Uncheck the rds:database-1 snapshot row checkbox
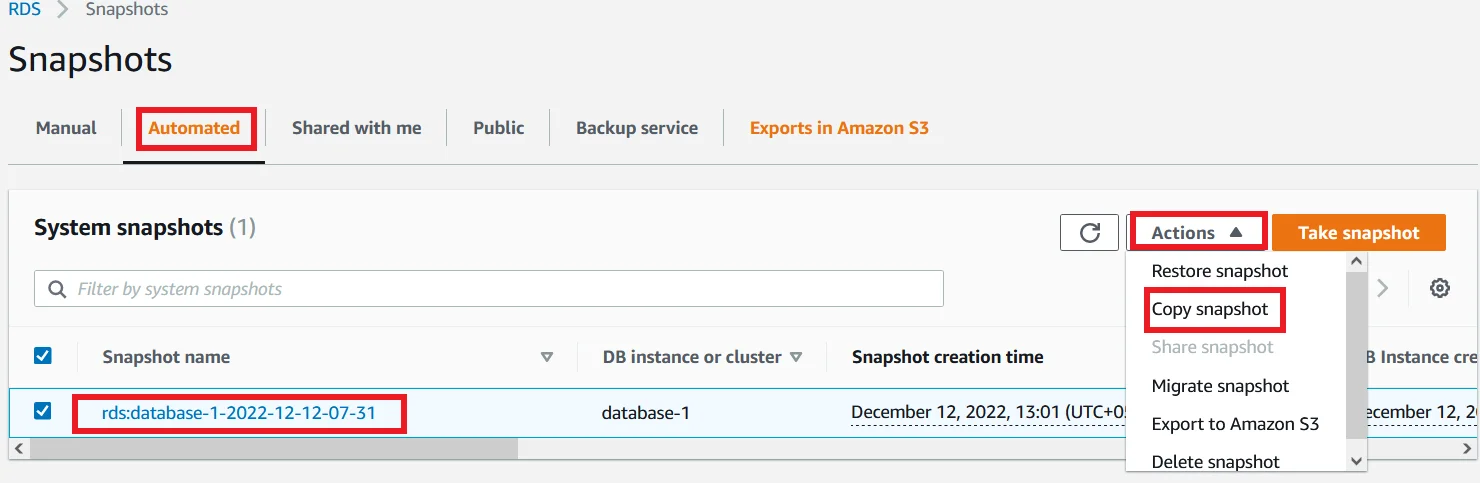Image resolution: width=1480 pixels, height=483 pixels. [x=43, y=411]
